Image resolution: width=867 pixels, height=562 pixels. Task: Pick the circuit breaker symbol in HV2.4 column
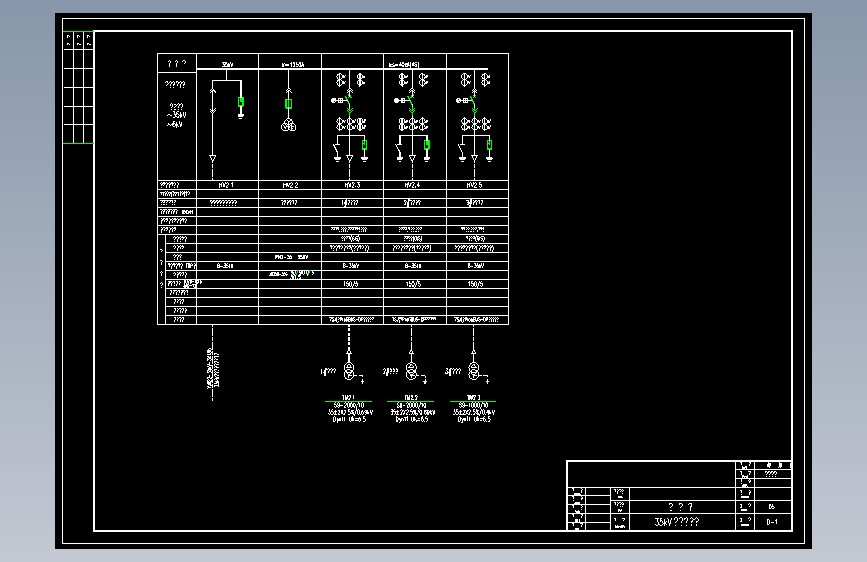pos(411,101)
